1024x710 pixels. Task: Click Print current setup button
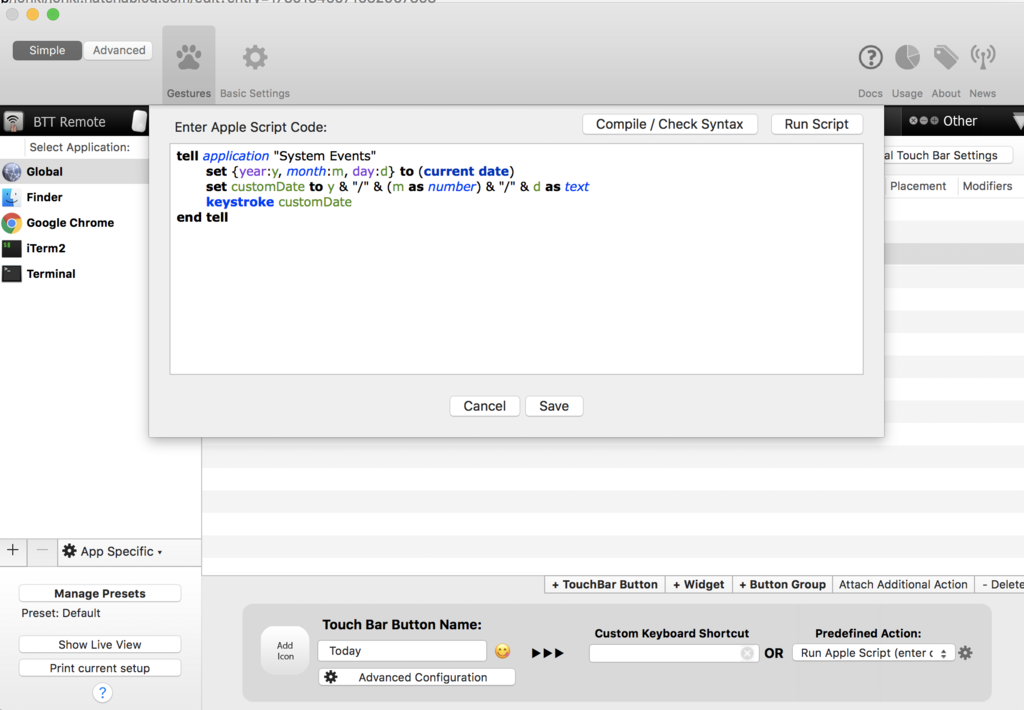coord(100,668)
